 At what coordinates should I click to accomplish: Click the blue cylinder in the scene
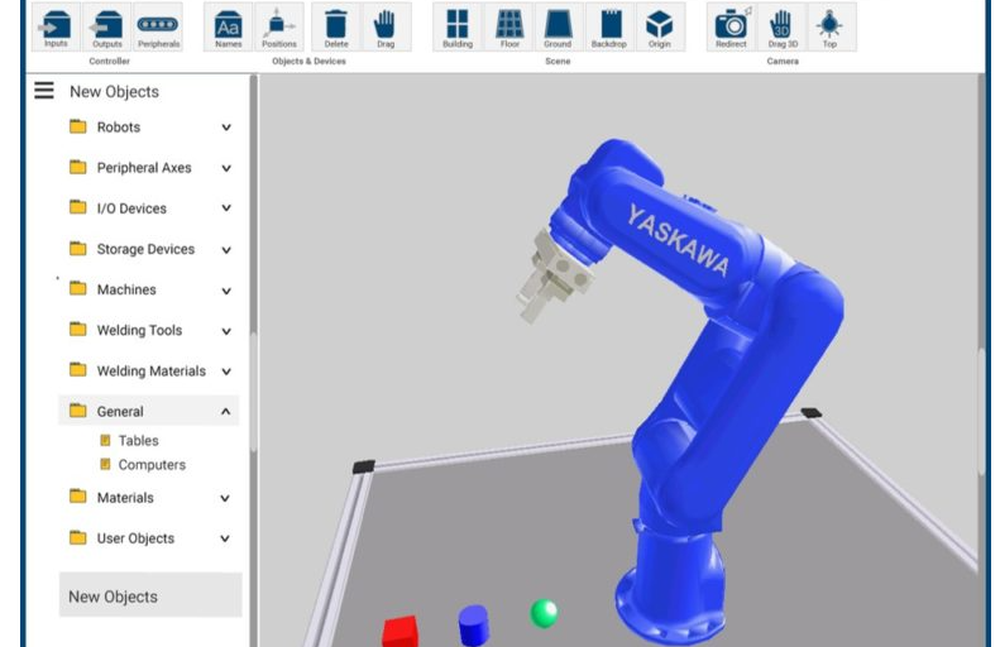(474, 625)
